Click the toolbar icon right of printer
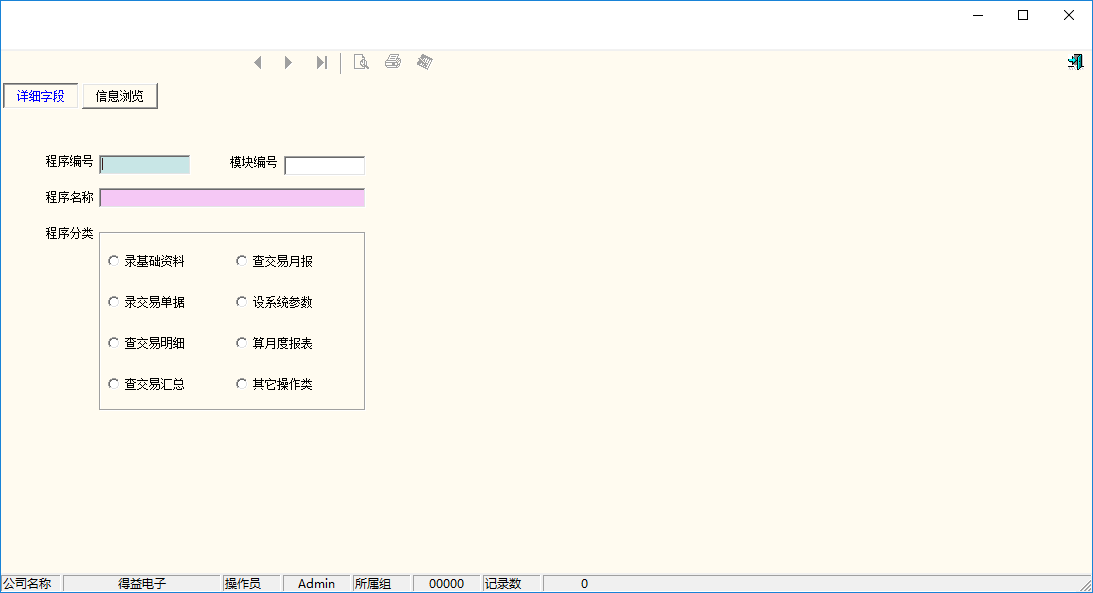The width and height of the screenshot is (1093, 593). [425, 63]
